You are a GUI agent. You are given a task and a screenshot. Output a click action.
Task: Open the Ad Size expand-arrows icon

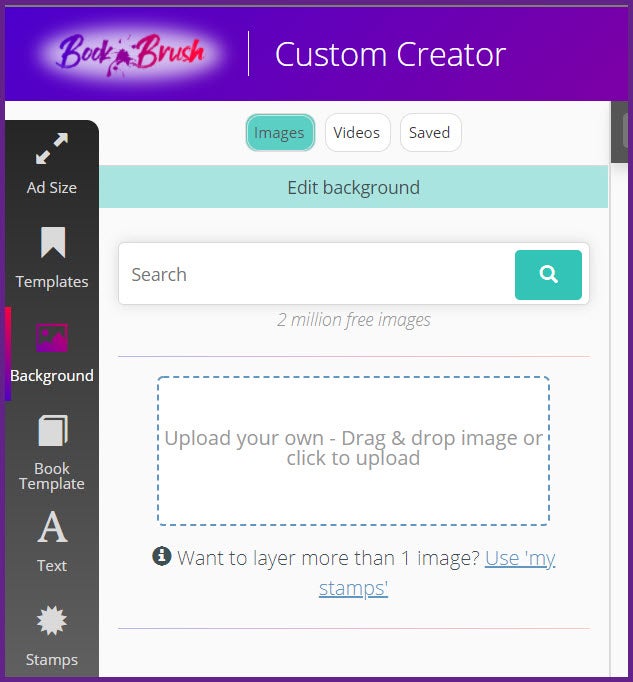51,149
